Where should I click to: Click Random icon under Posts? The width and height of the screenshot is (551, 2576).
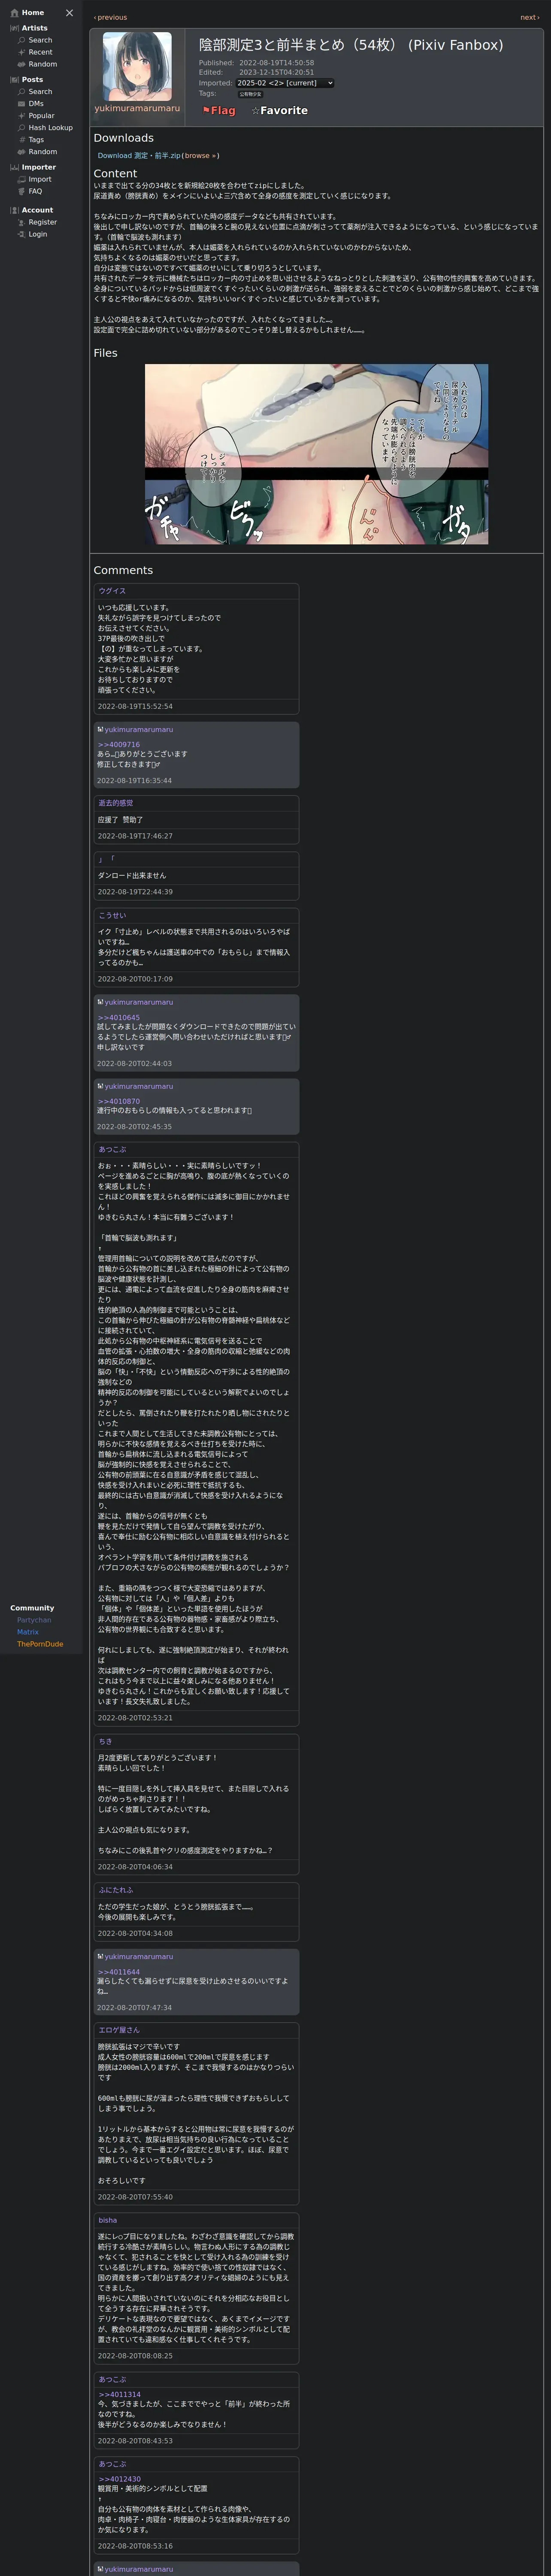[x=22, y=151]
